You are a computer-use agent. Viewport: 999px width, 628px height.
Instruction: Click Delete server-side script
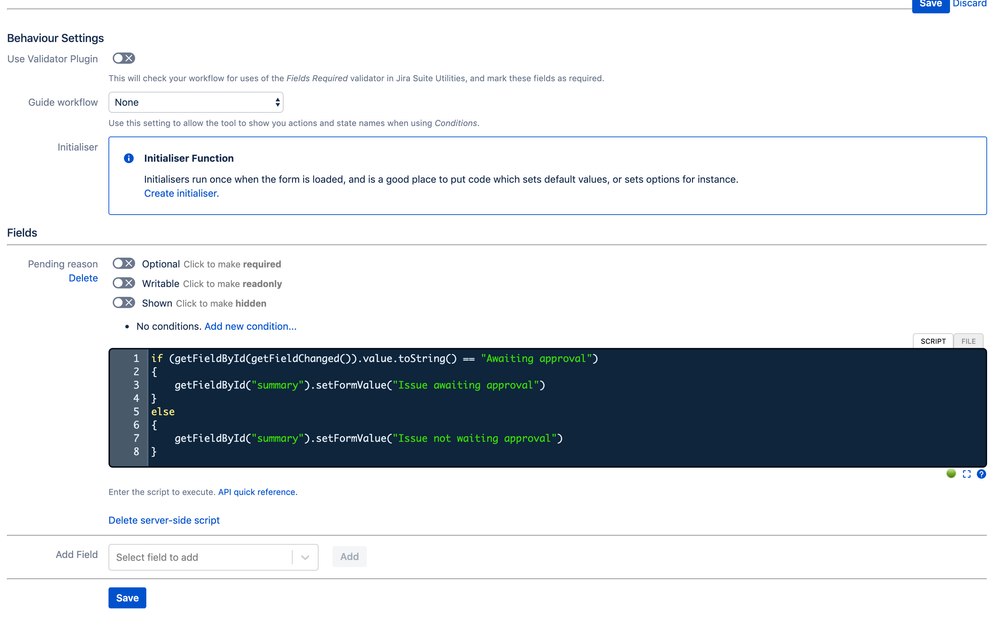coord(163,520)
